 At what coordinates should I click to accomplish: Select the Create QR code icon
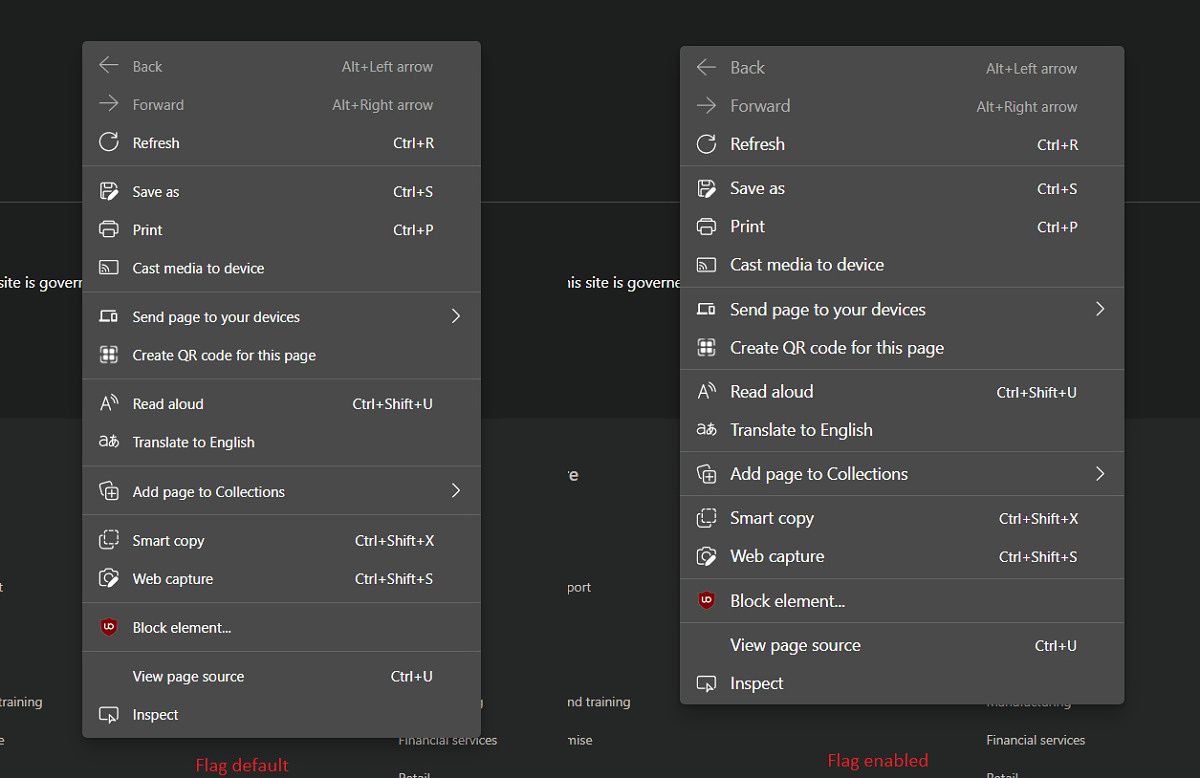click(x=109, y=355)
